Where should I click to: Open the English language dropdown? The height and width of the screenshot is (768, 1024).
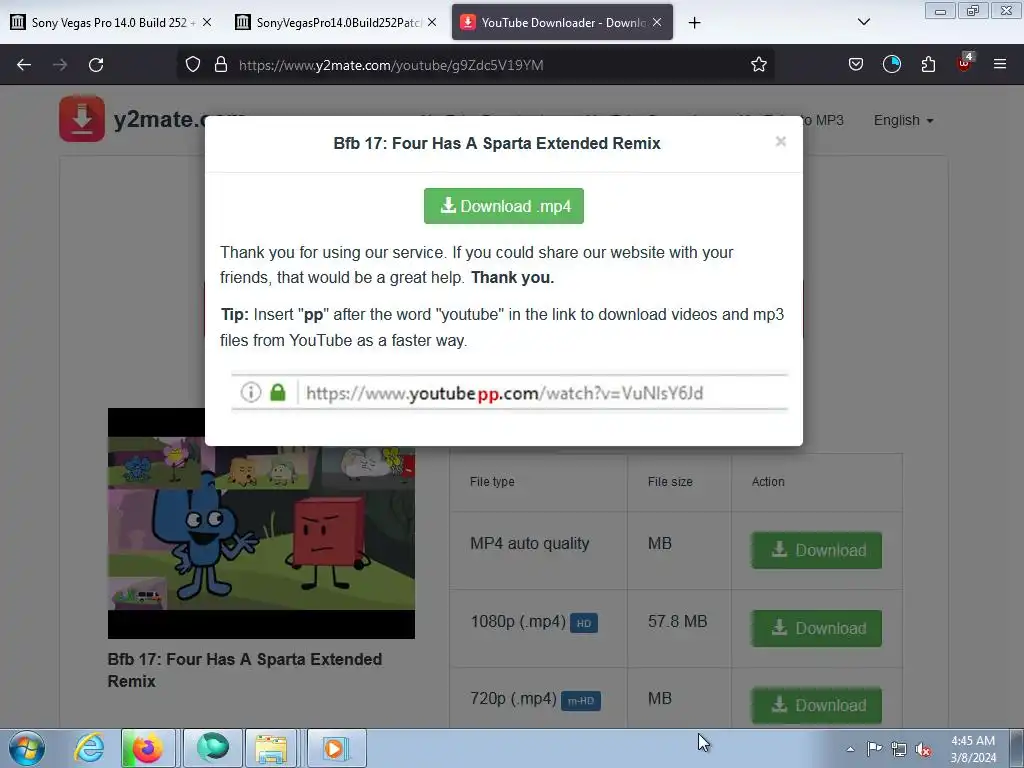pyautogui.click(x=903, y=120)
